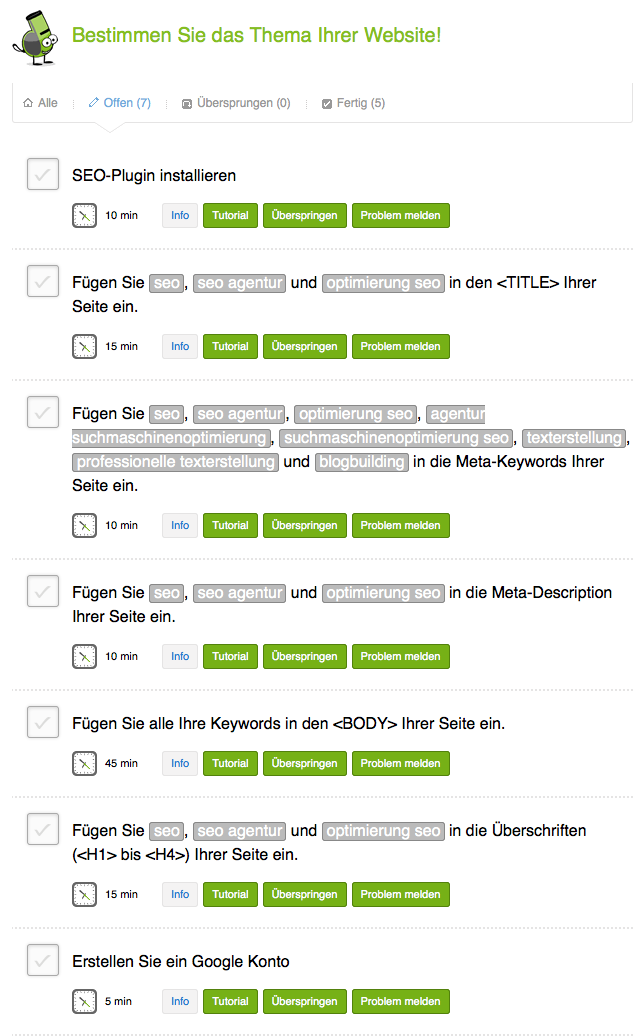
Task: Click the clock icon for SEO-Plugin task
Action: [84, 215]
